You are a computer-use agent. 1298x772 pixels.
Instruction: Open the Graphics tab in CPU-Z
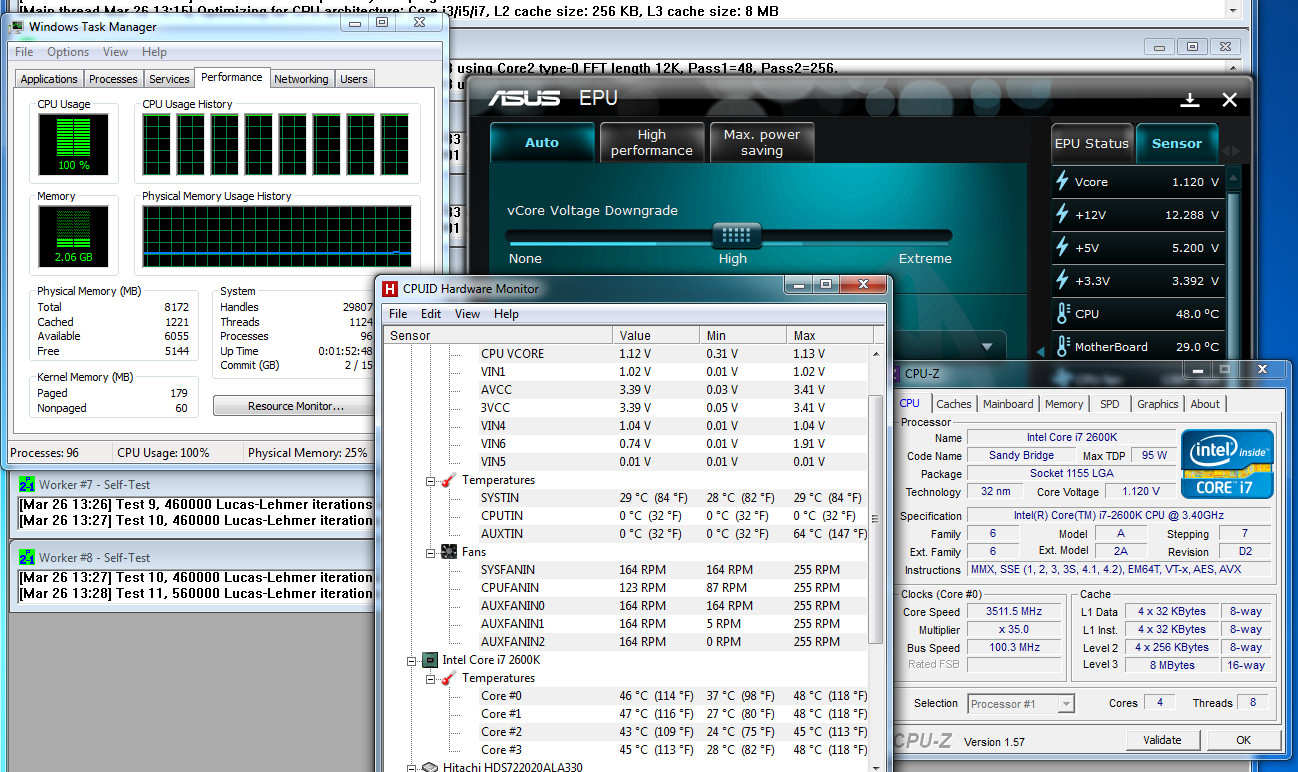[1157, 404]
